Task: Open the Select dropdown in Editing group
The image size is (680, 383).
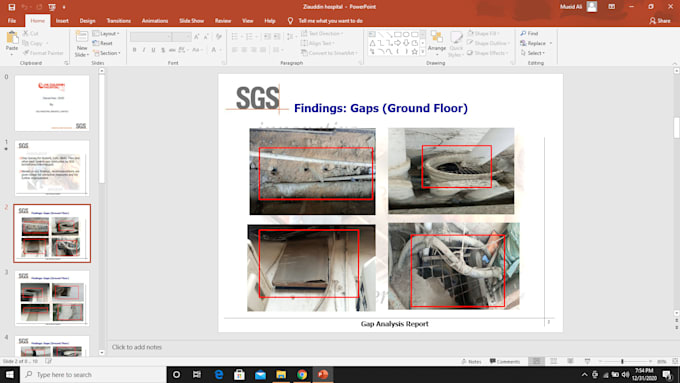Action: point(533,53)
